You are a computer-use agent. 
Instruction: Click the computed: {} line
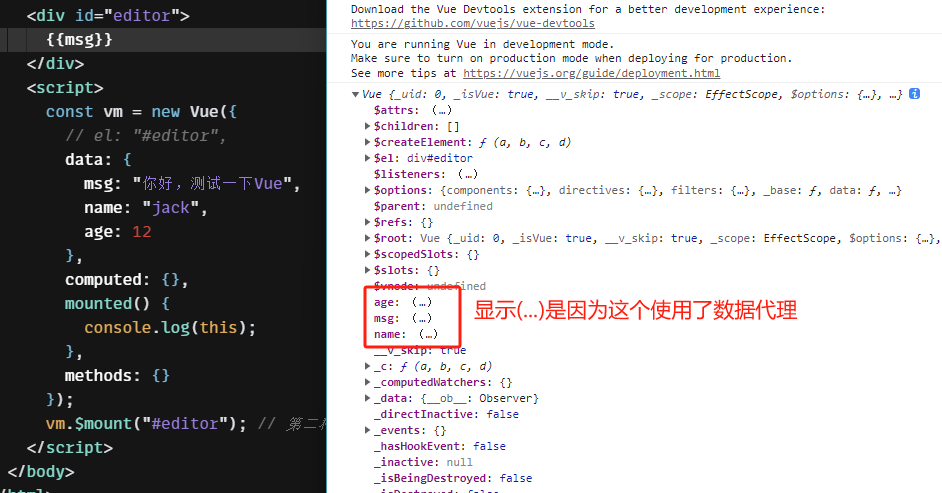tap(127, 280)
